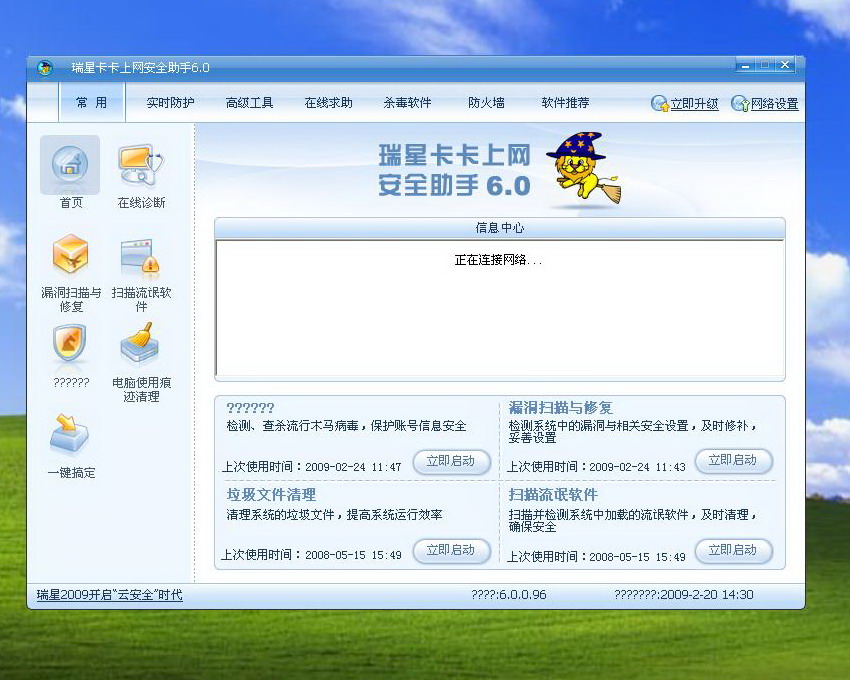Click the 垃圾文件清理 heading

coord(271,495)
